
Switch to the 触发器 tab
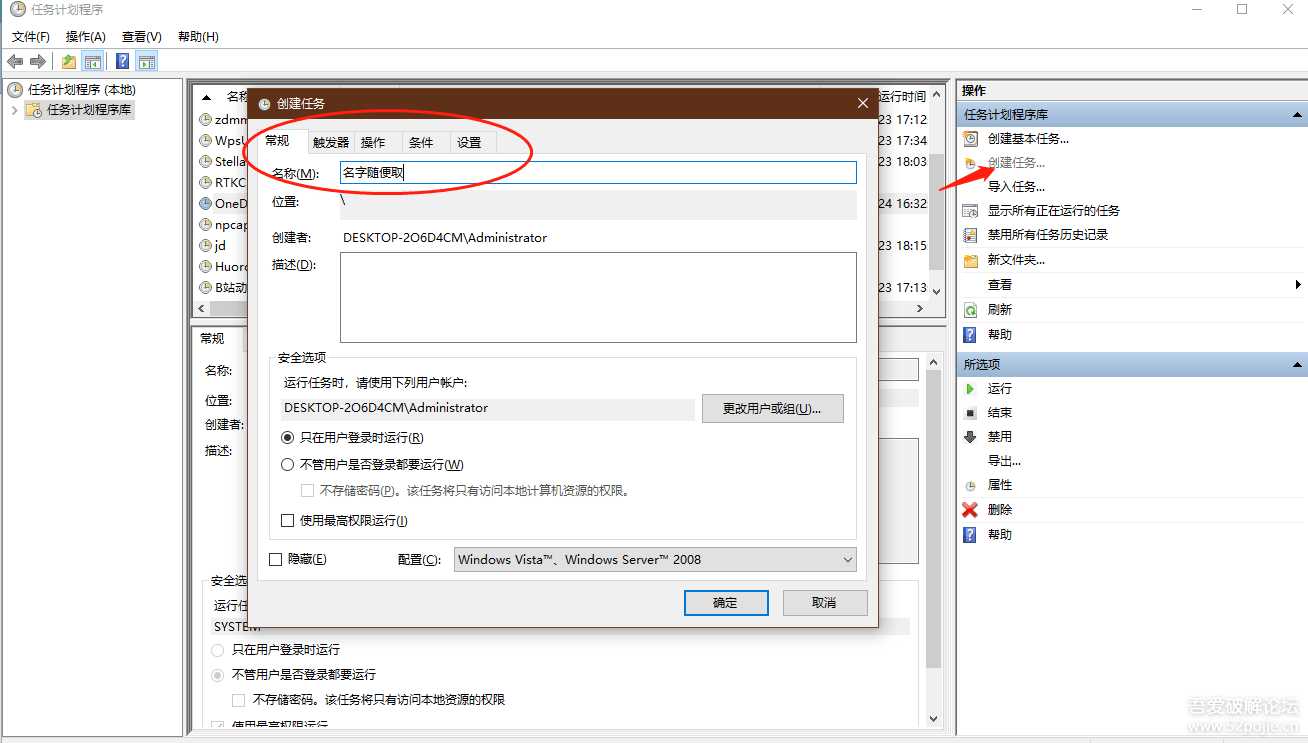pos(331,143)
